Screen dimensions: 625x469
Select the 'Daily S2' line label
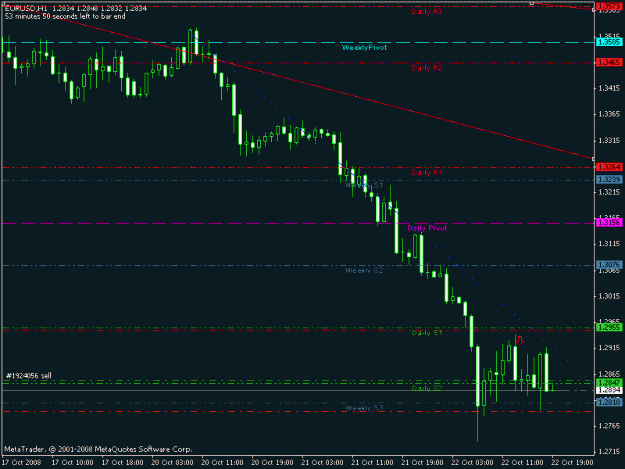(427, 389)
